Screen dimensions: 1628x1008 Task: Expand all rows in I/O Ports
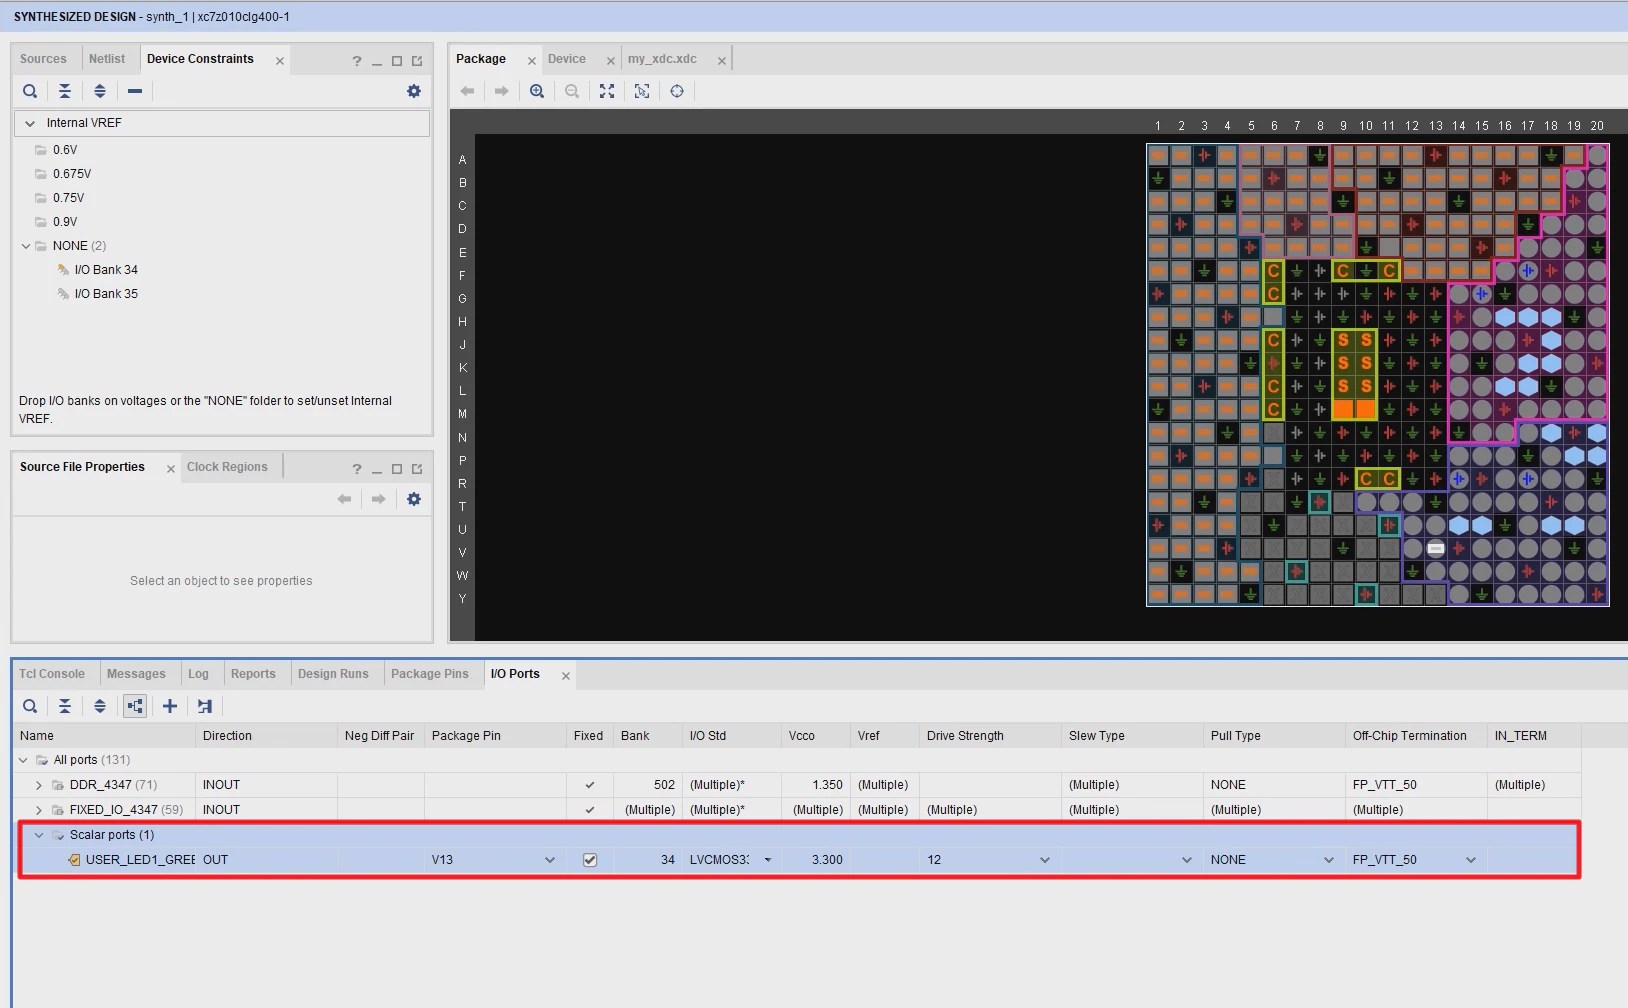100,706
